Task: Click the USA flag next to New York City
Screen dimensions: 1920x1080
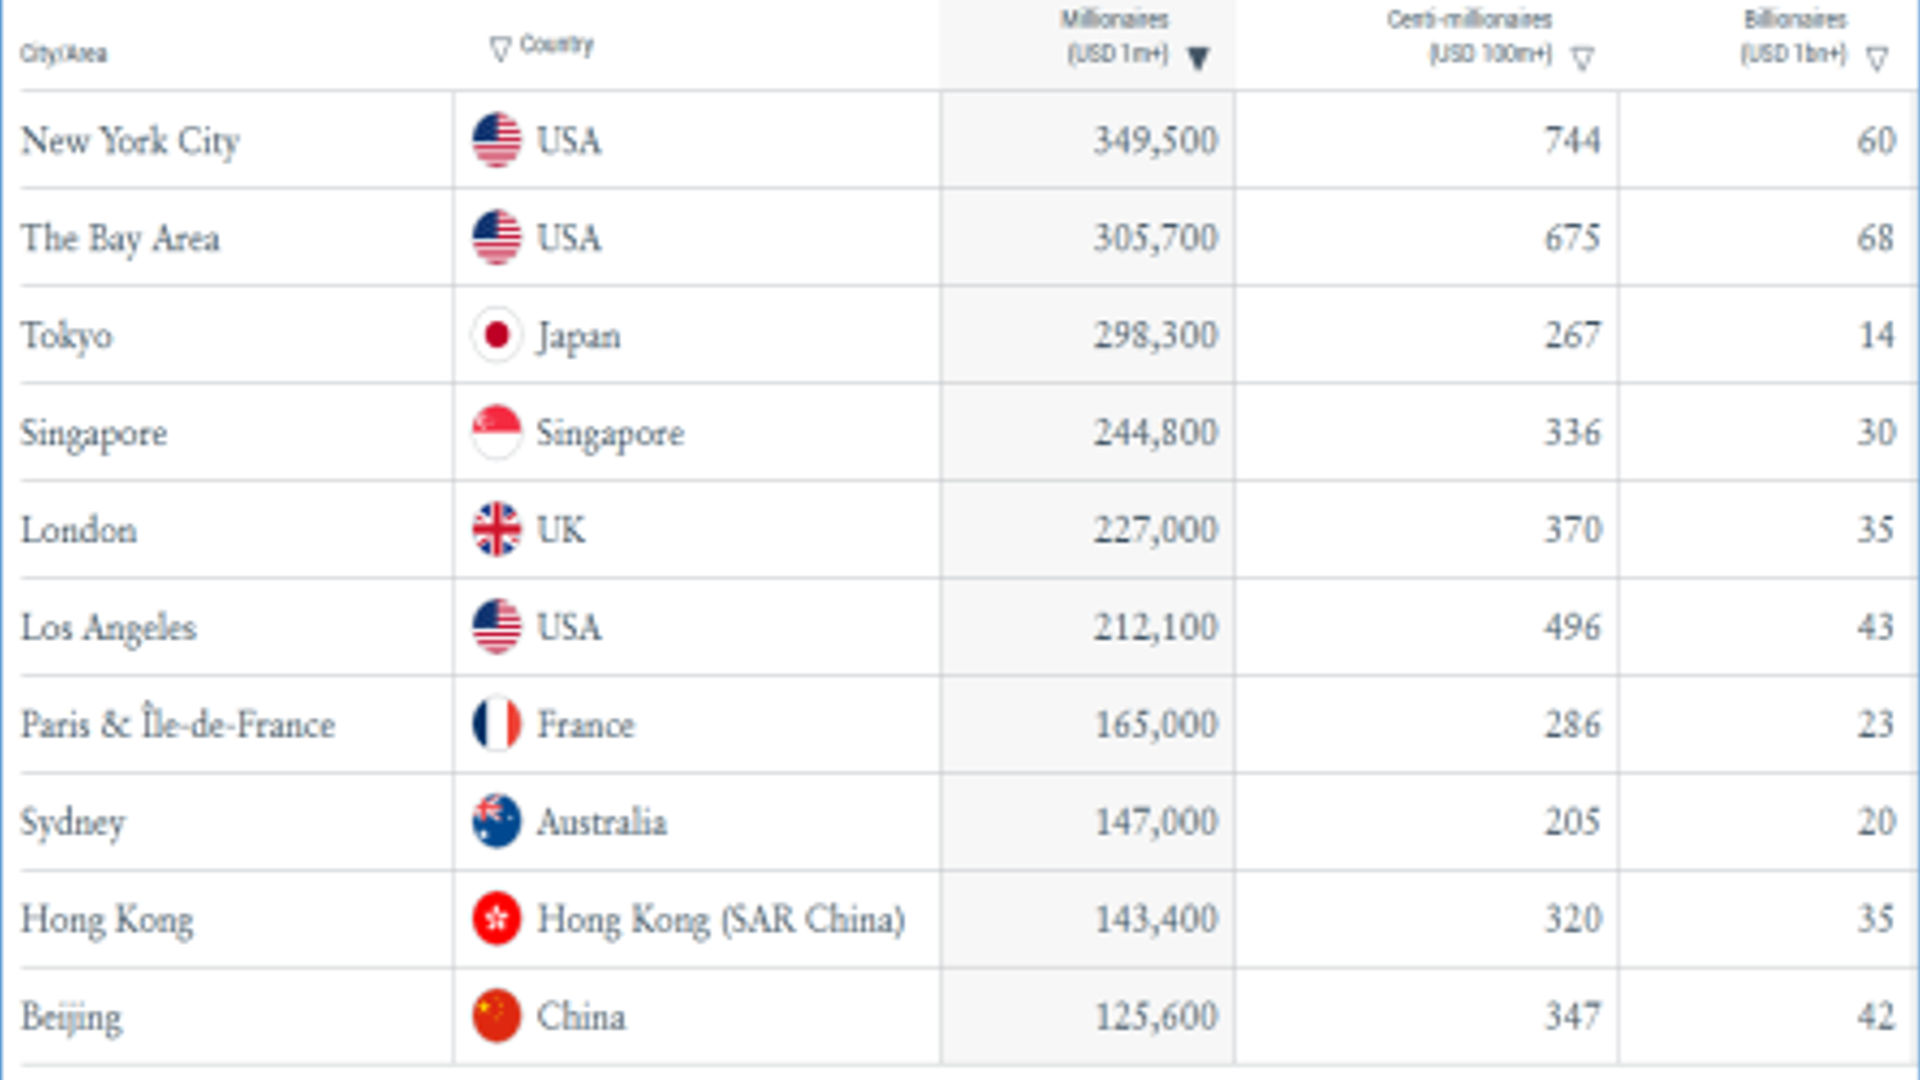Action: pyautogui.click(x=496, y=140)
